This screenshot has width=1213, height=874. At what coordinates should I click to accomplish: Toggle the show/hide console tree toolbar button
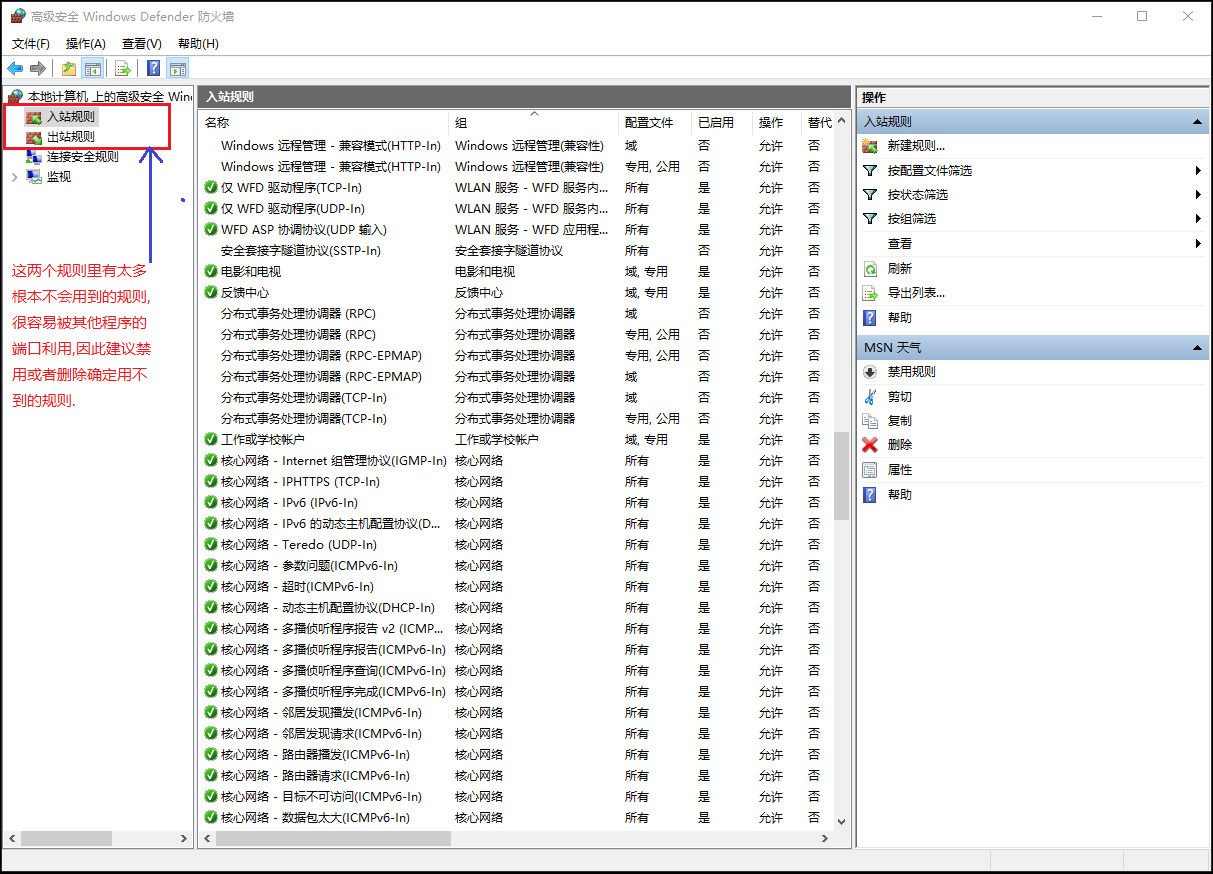(93, 69)
